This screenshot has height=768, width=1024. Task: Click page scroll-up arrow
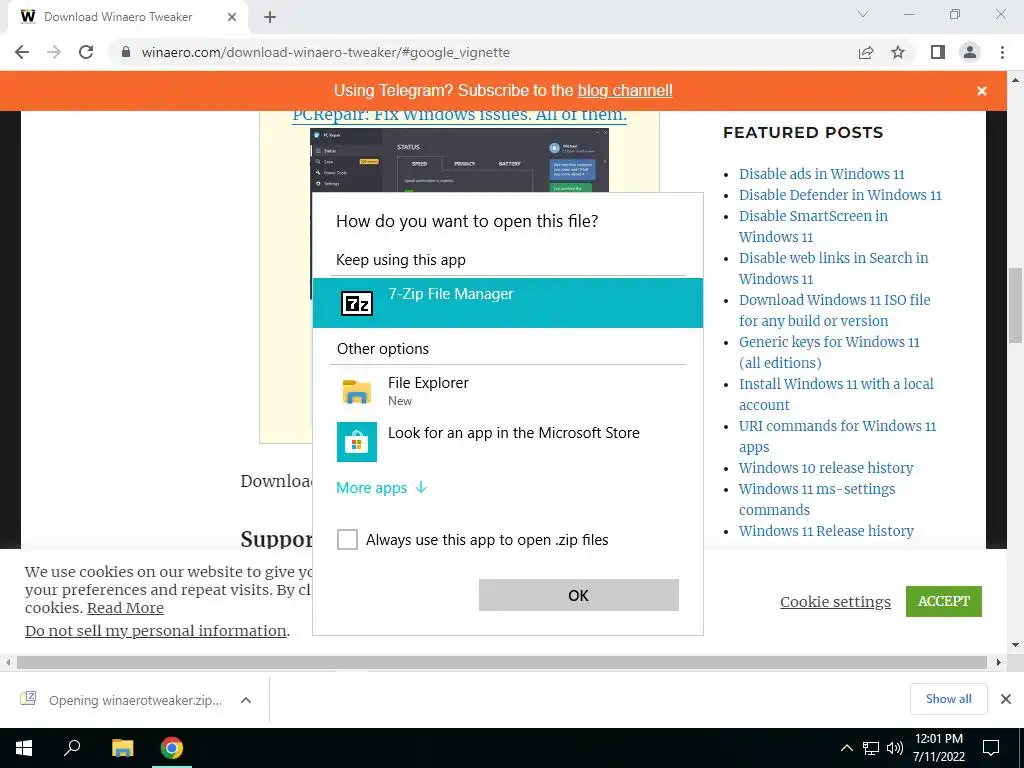1015,80
